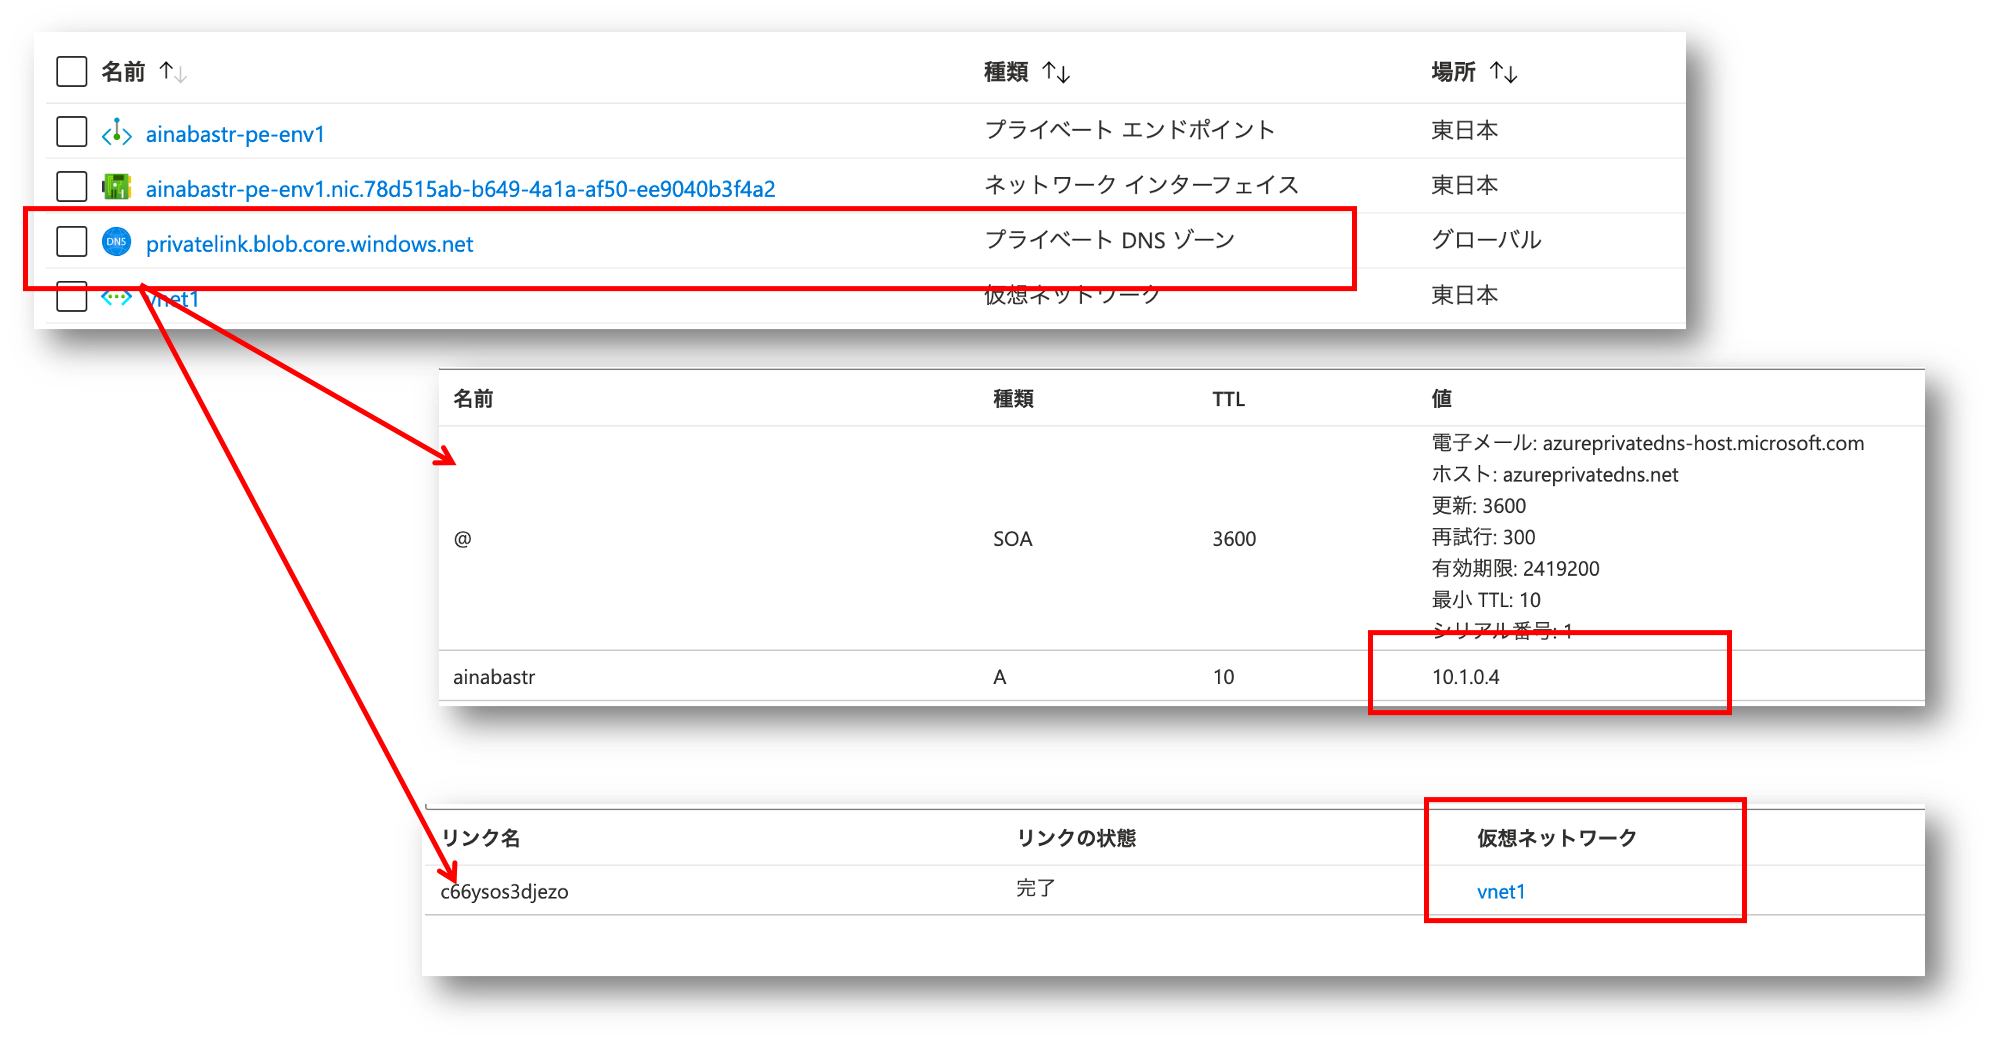Click the リンク名 column header
This screenshot has width=1991, height=1041.
[481, 838]
